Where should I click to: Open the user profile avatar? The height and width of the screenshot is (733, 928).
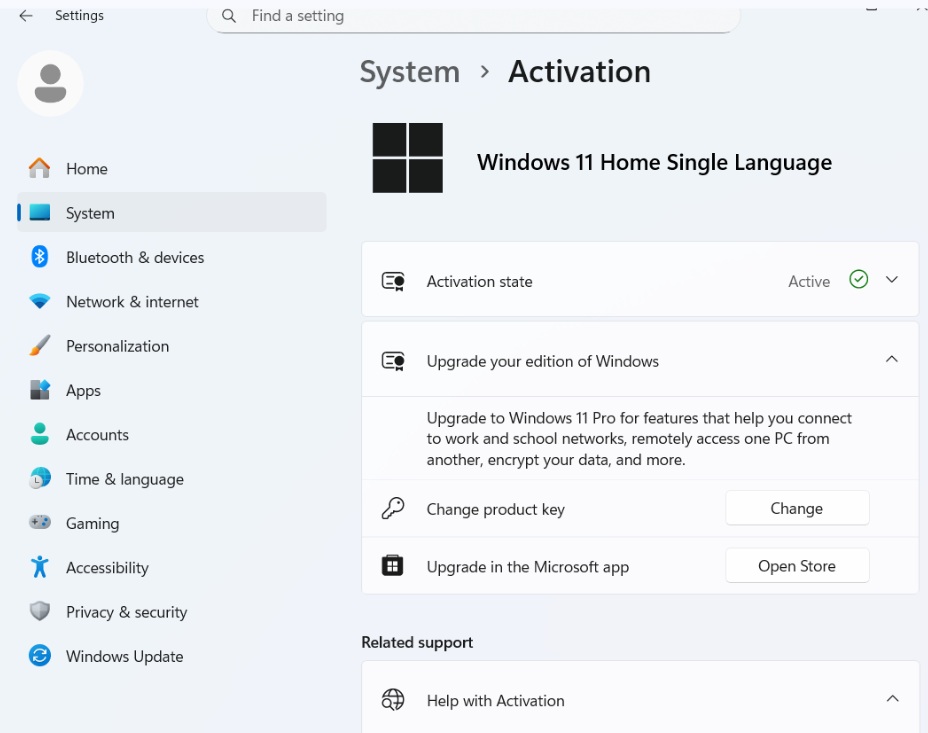[x=50, y=83]
